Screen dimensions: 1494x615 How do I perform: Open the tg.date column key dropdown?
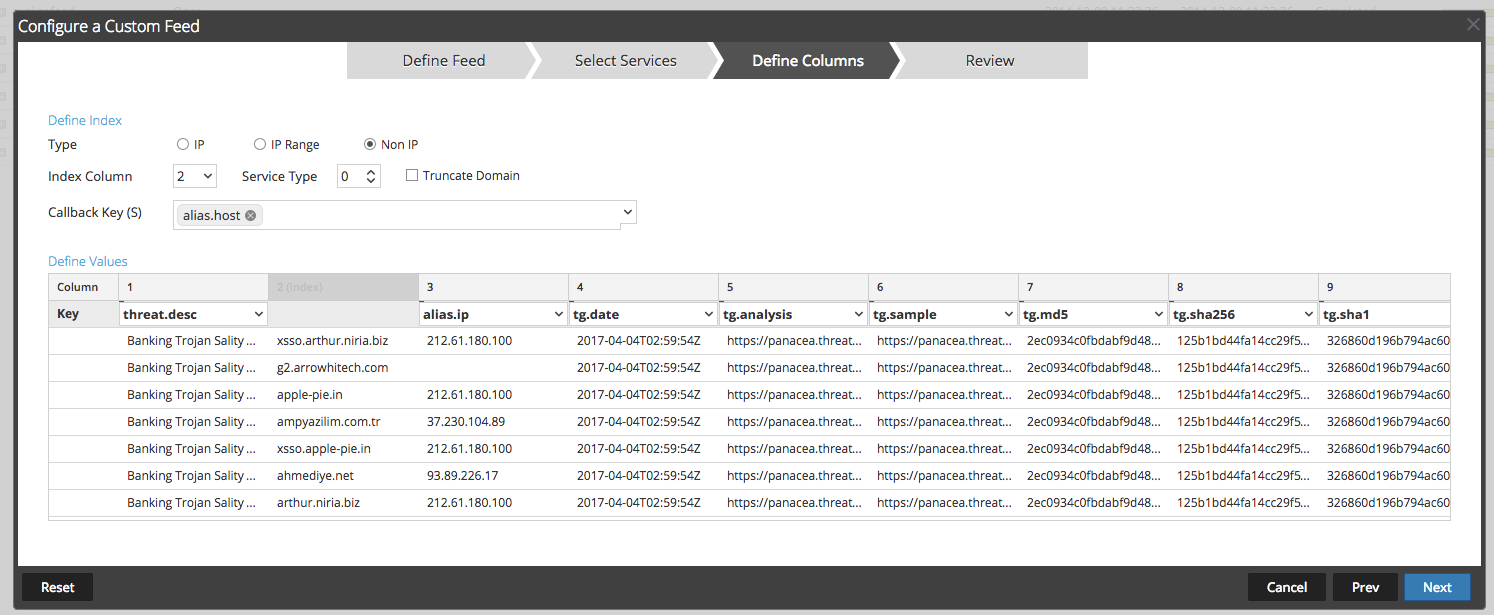[708, 314]
